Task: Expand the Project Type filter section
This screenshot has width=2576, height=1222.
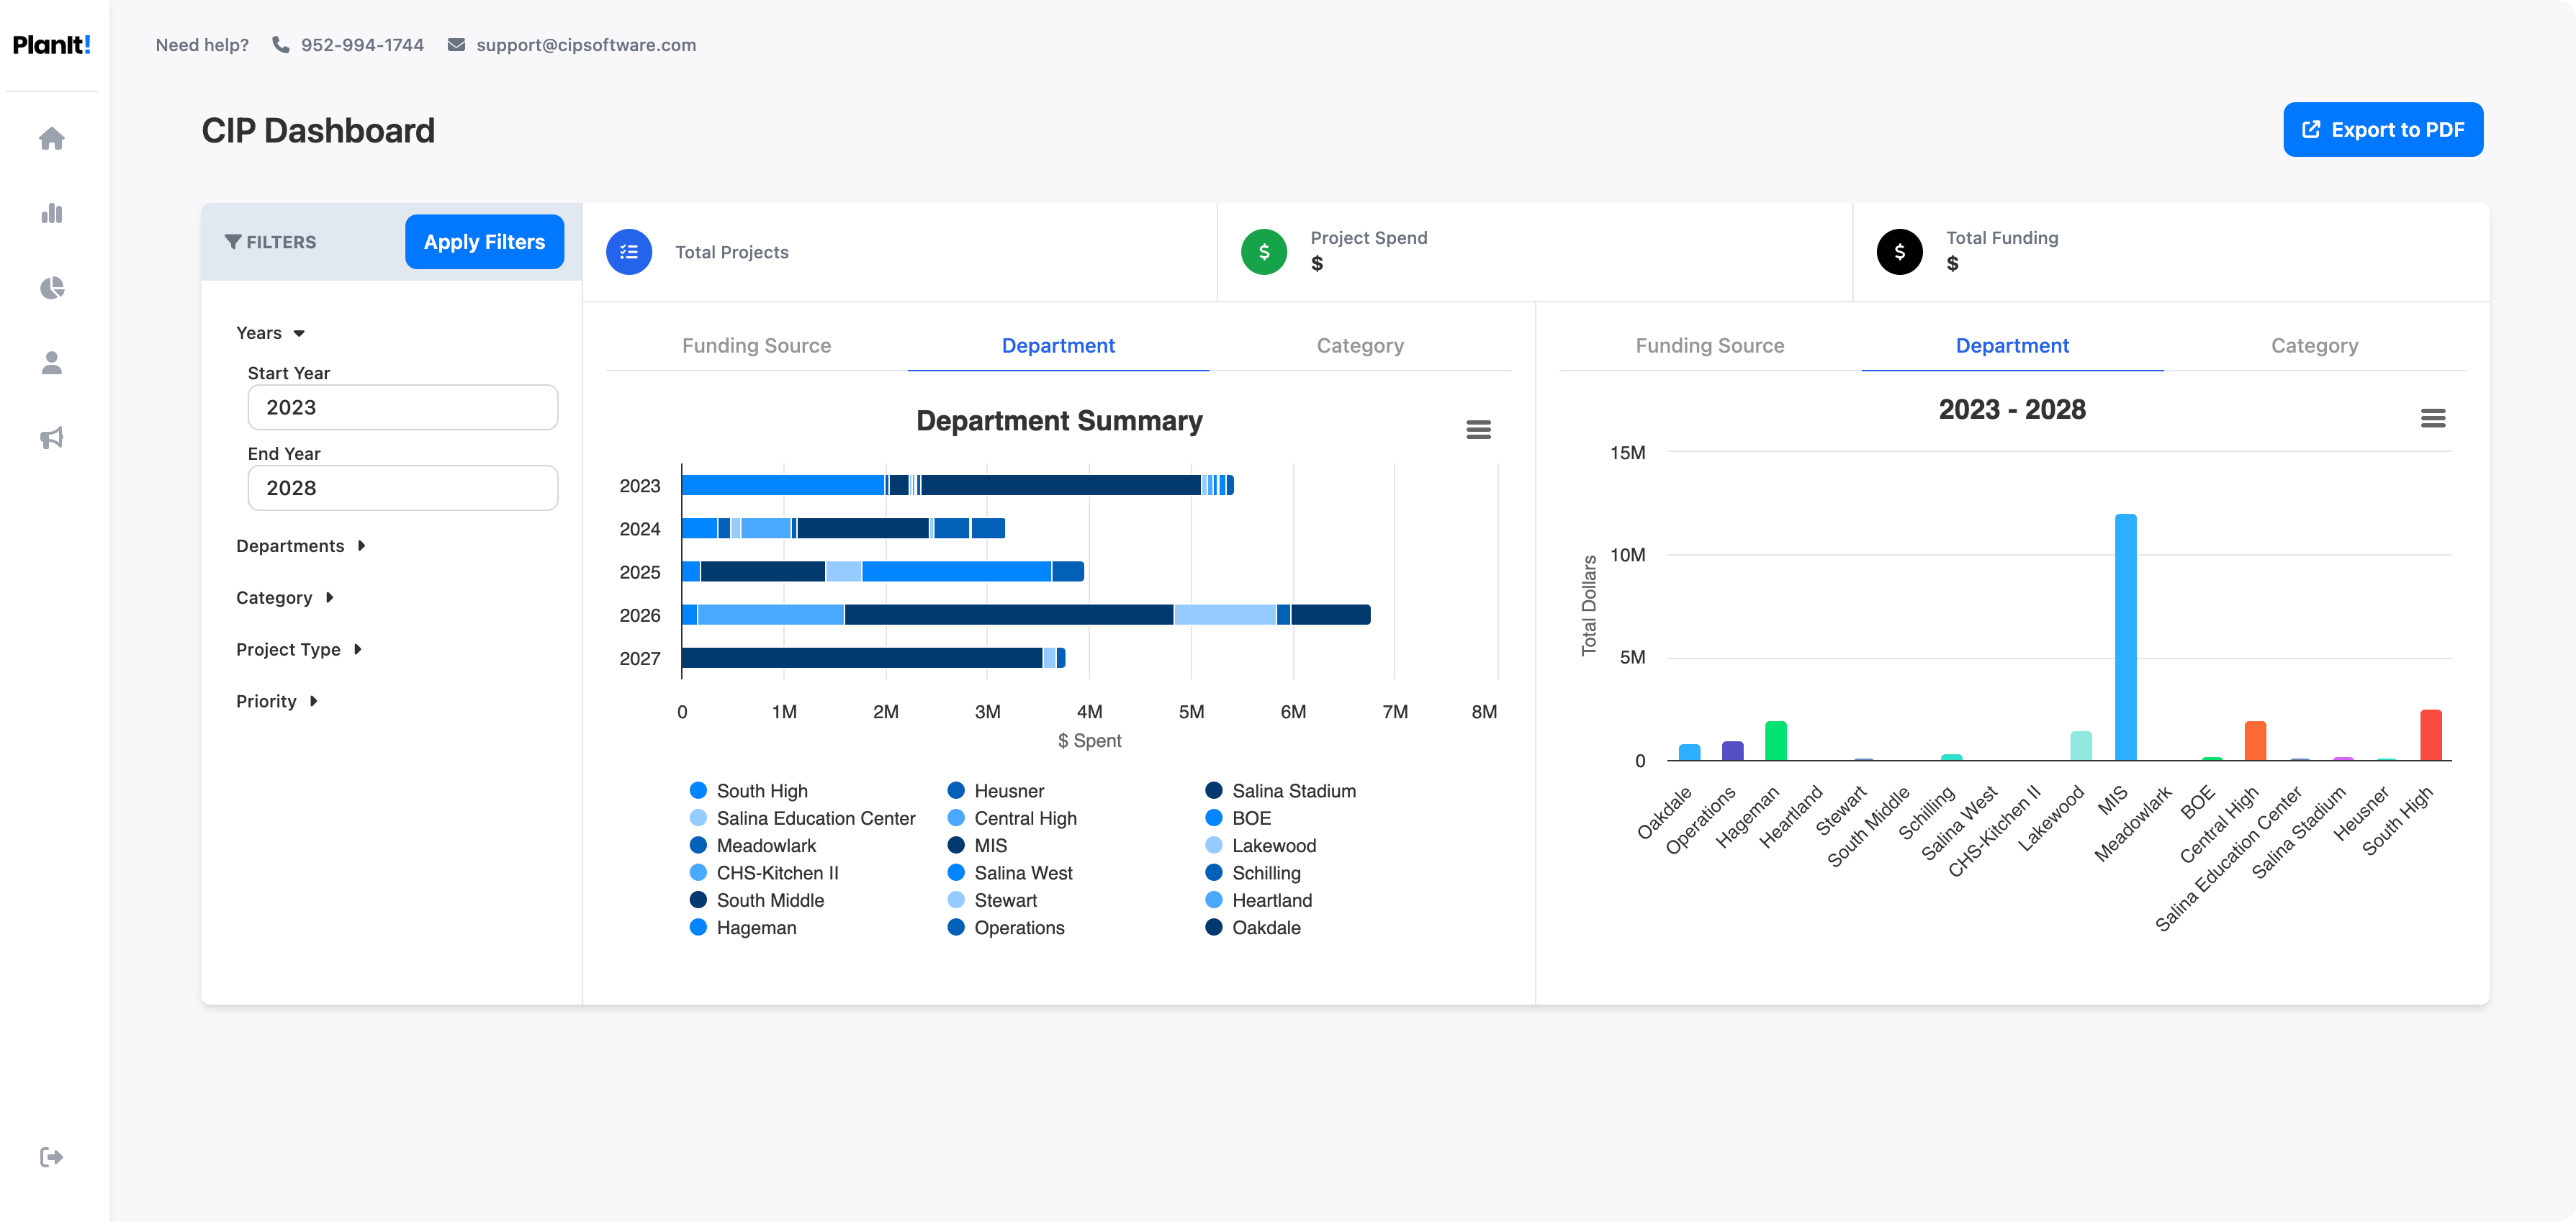Action: (298, 649)
